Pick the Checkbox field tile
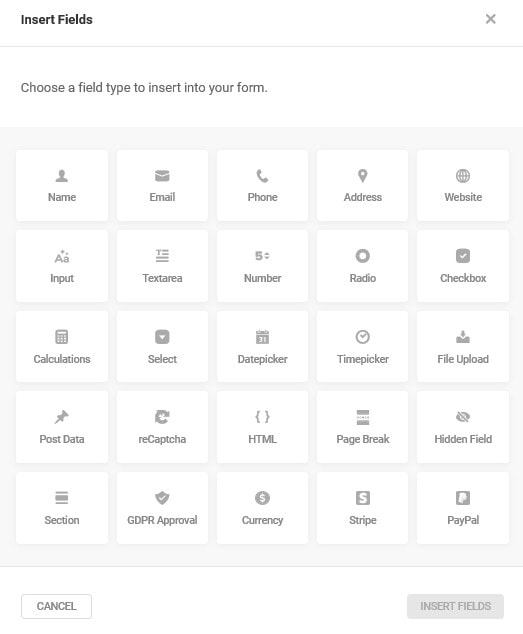 463,266
